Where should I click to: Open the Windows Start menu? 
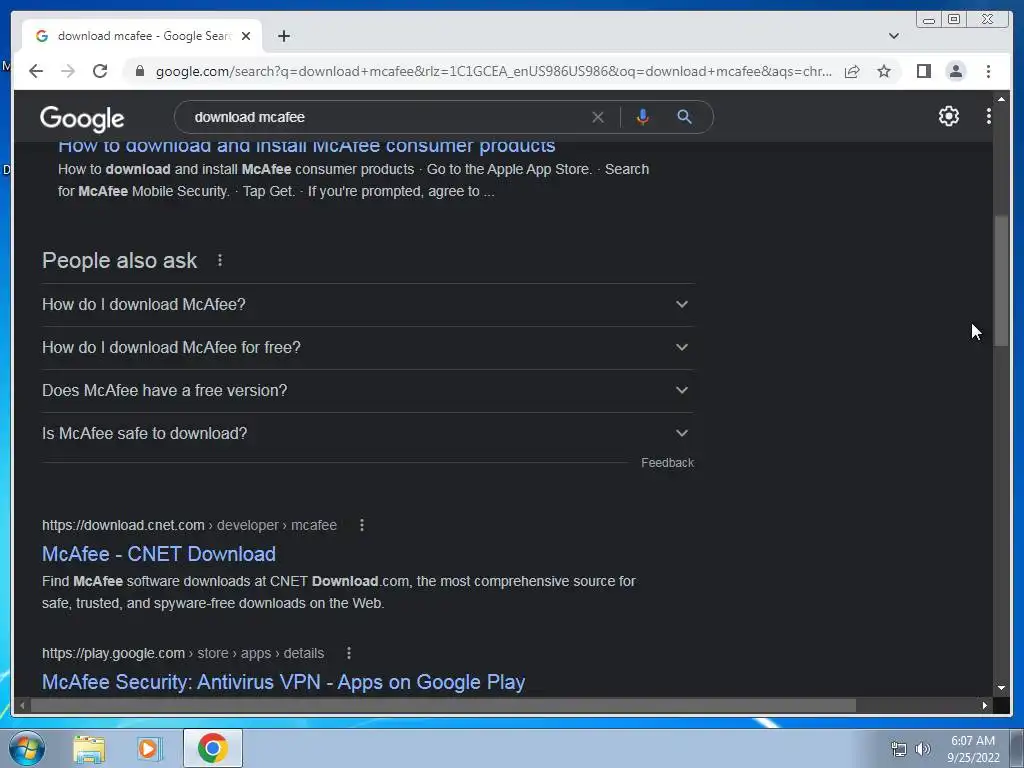[x=25, y=748]
